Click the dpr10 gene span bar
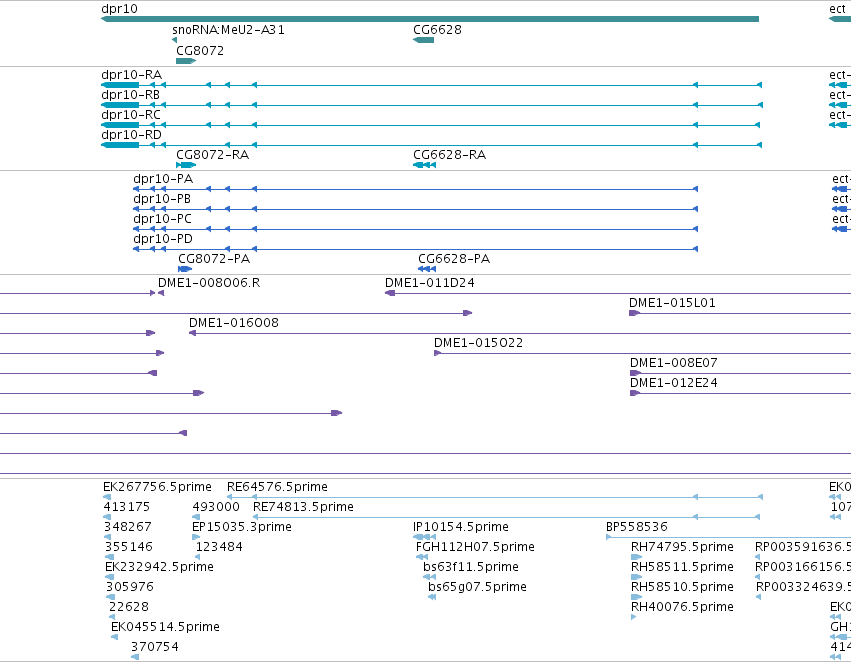851x662 pixels. click(x=430, y=19)
